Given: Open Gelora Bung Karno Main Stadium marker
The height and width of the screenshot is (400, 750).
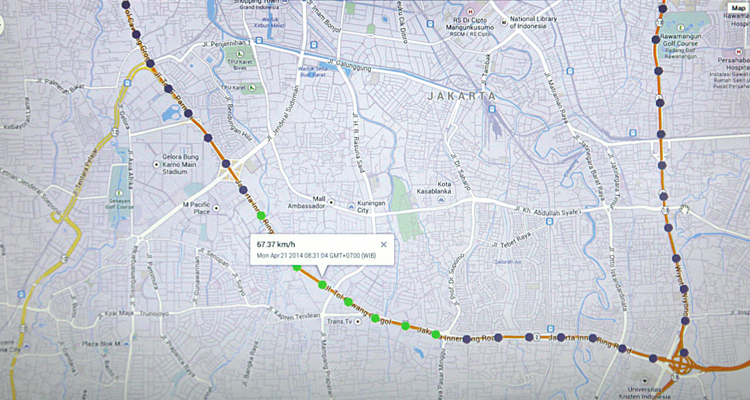Looking at the screenshot, I should (x=156, y=164).
